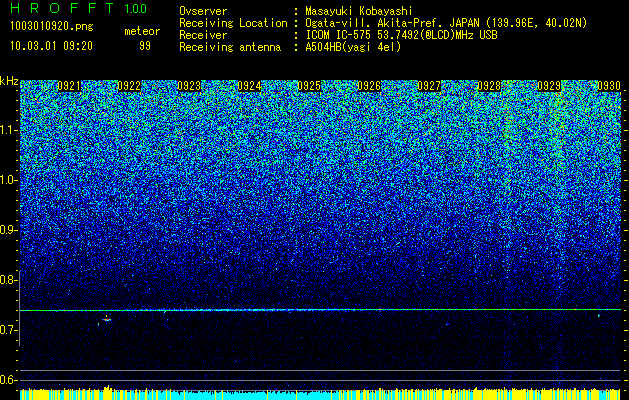Select the filename 1003010920.png

click(x=52, y=26)
